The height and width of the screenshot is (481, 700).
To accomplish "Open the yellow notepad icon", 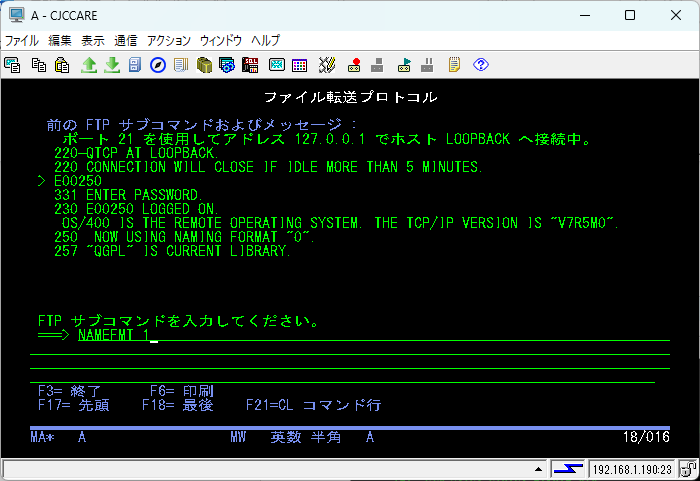I will click(x=454, y=65).
